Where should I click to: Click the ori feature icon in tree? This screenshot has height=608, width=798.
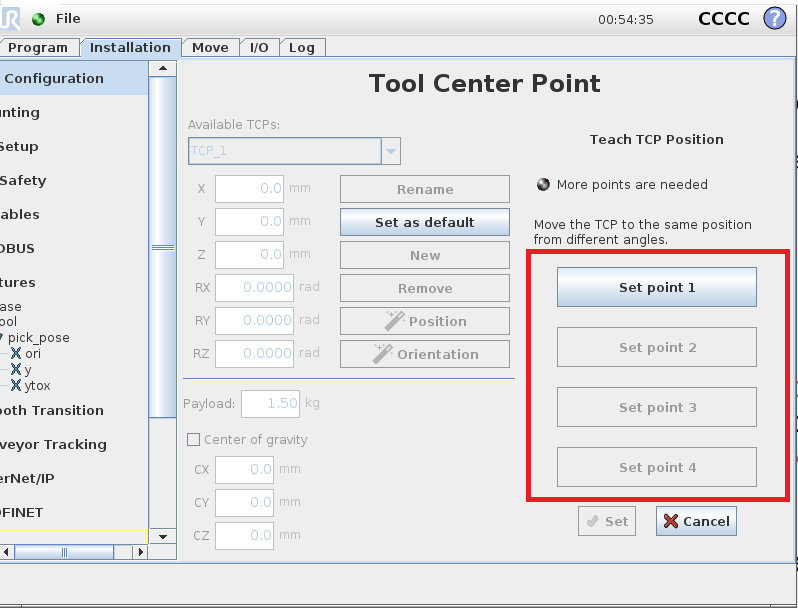pyautogui.click(x=16, y=353)
